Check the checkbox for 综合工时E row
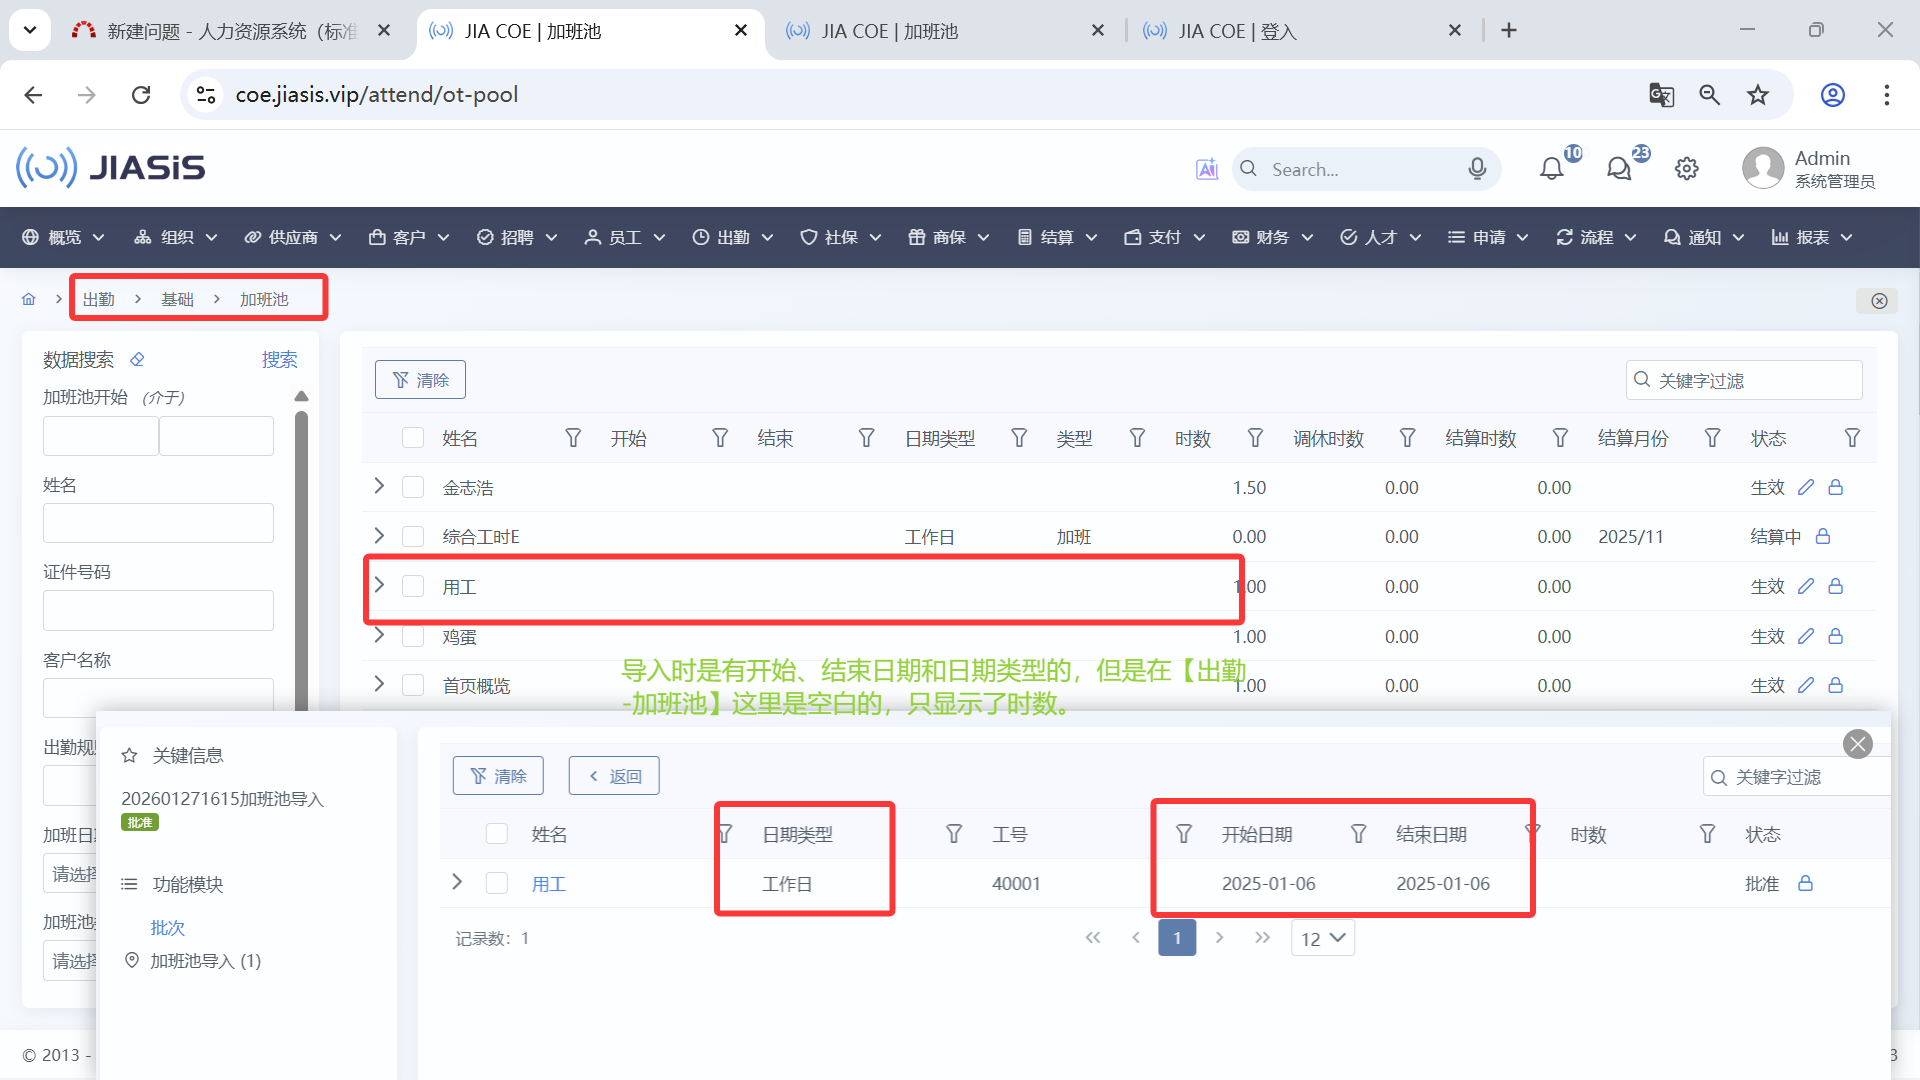Screen dimensions: 1920x1080 (413, 537)
